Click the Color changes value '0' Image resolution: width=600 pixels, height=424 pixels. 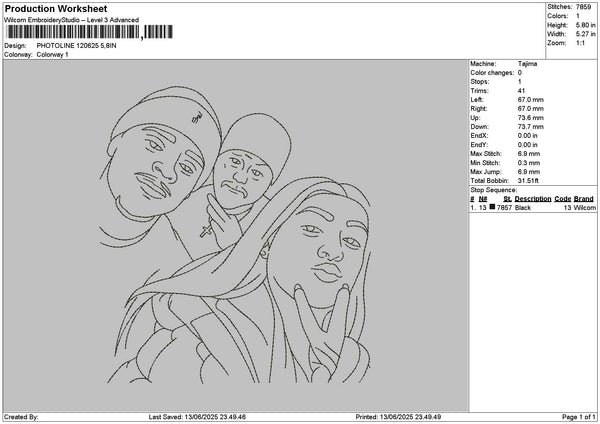coord(520,73)
